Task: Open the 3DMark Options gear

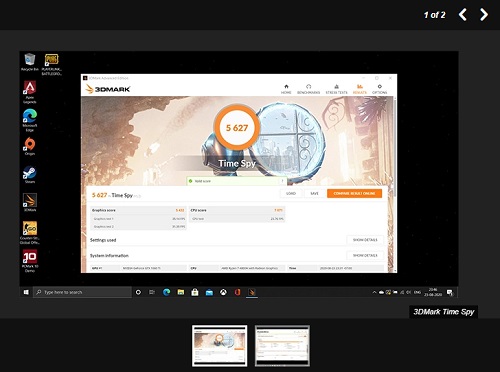Action: coord(379,89)
